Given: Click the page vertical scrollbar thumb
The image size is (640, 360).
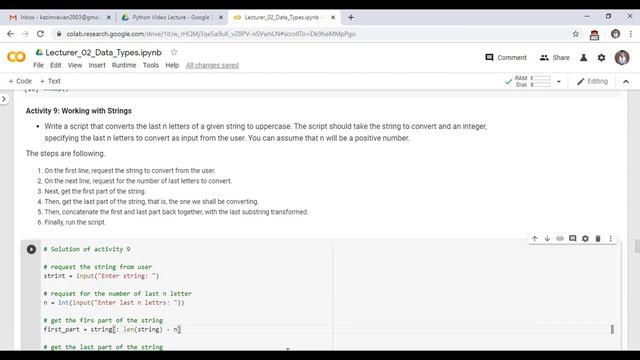Looking at the screenshot, I should tap(637, 247).
